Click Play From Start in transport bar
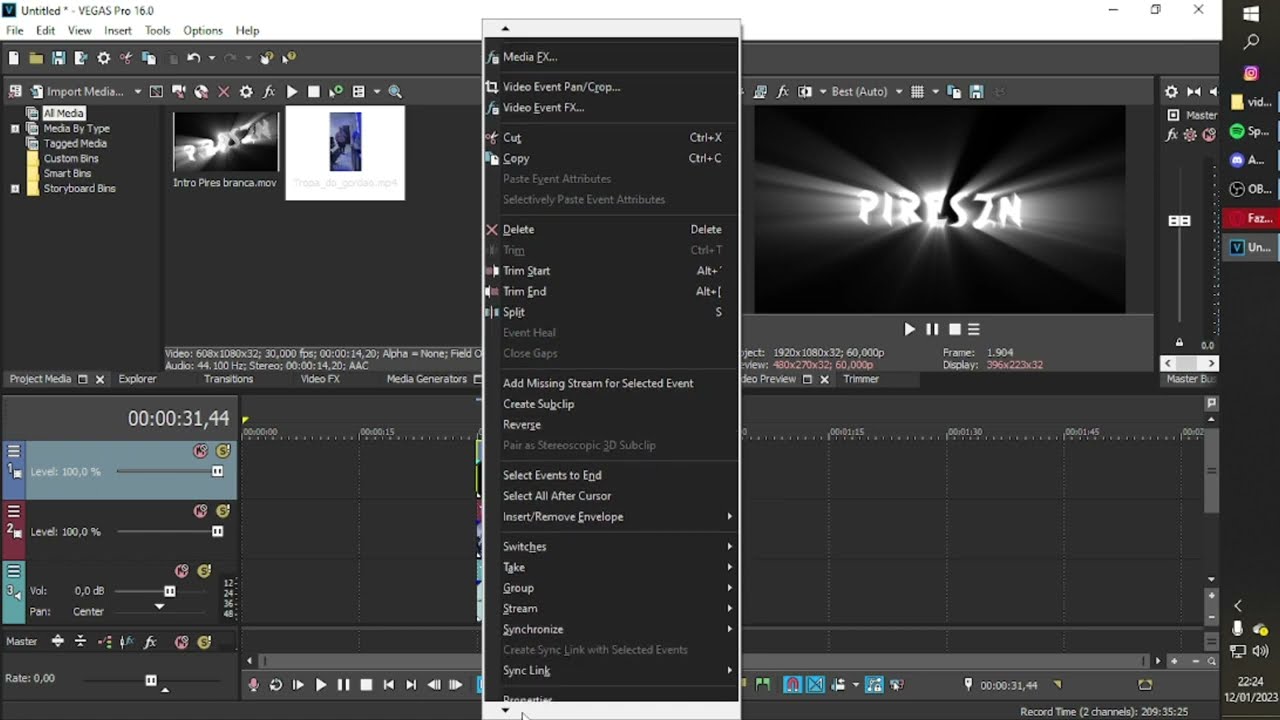Screen dimensions: 1280x720 (298, 685)
